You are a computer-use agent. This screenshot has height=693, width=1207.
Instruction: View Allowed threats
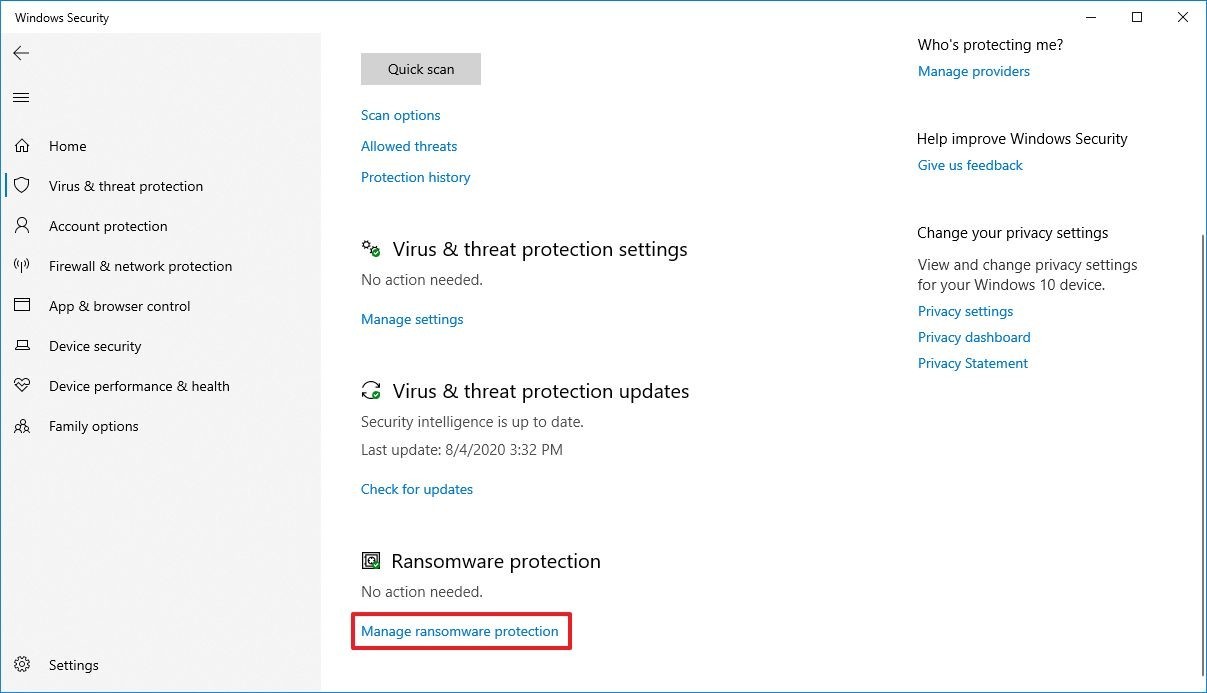click(409, 146)
